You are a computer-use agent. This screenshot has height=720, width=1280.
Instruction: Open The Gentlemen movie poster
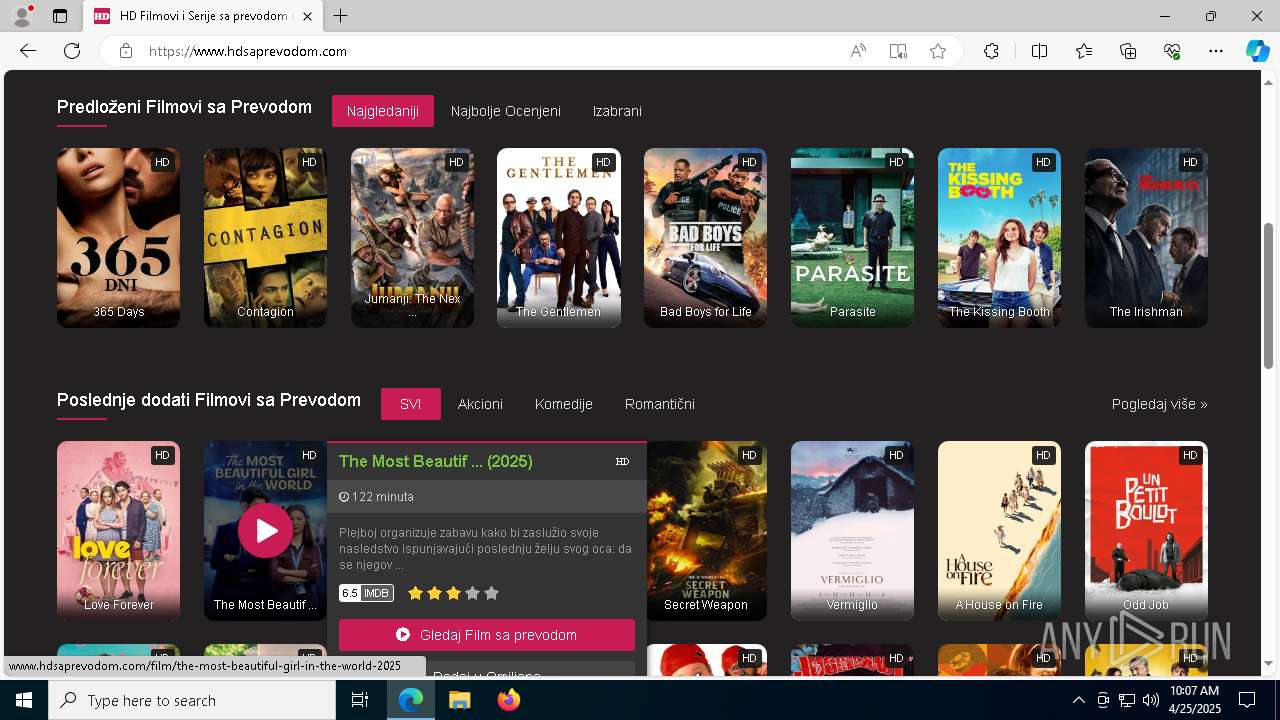559,237
